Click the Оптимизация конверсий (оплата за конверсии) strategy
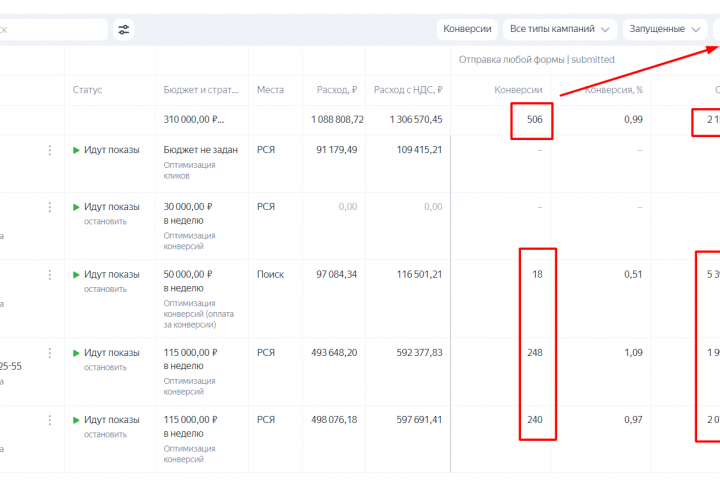Screen dimensions: 720x480 (x=198, y=314)
